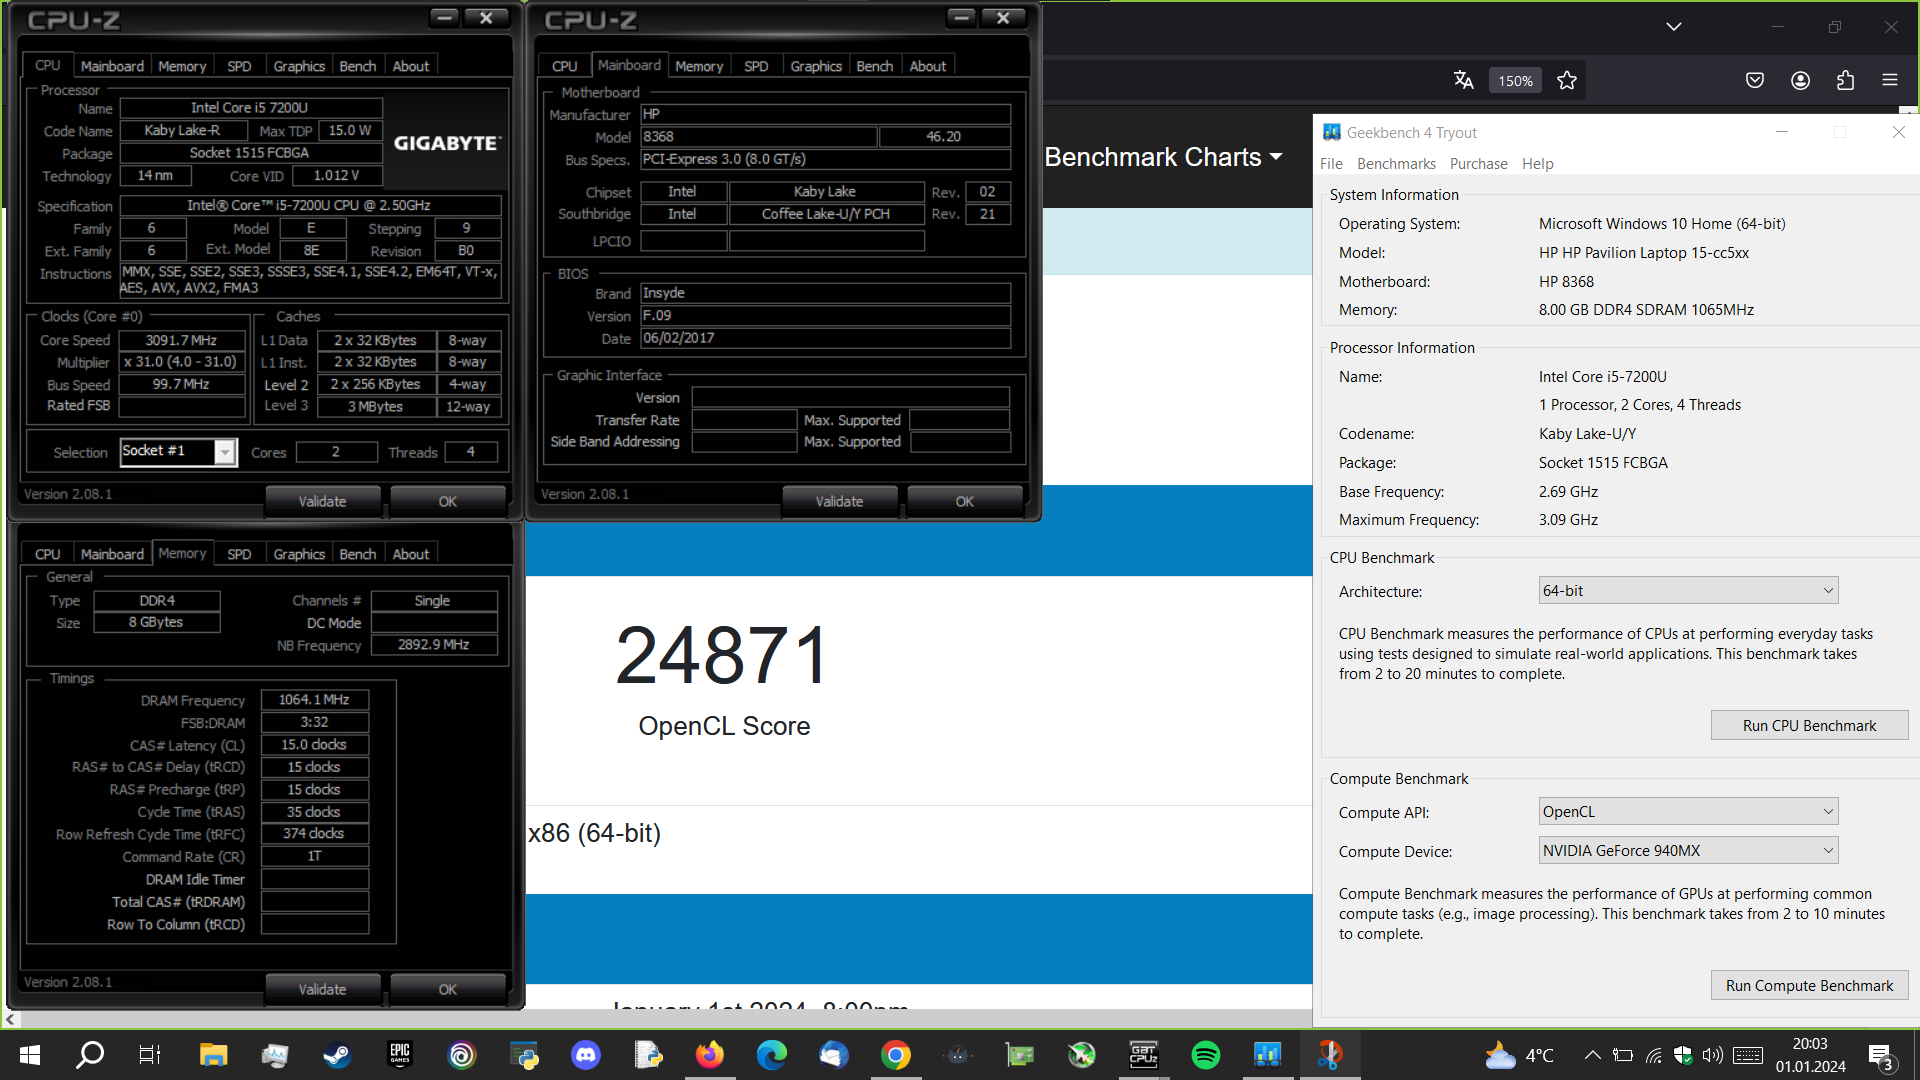Open the Geekbench Help menu
The height and width of the screenshot is (1080, 1920).
(x=1538, y=164)
